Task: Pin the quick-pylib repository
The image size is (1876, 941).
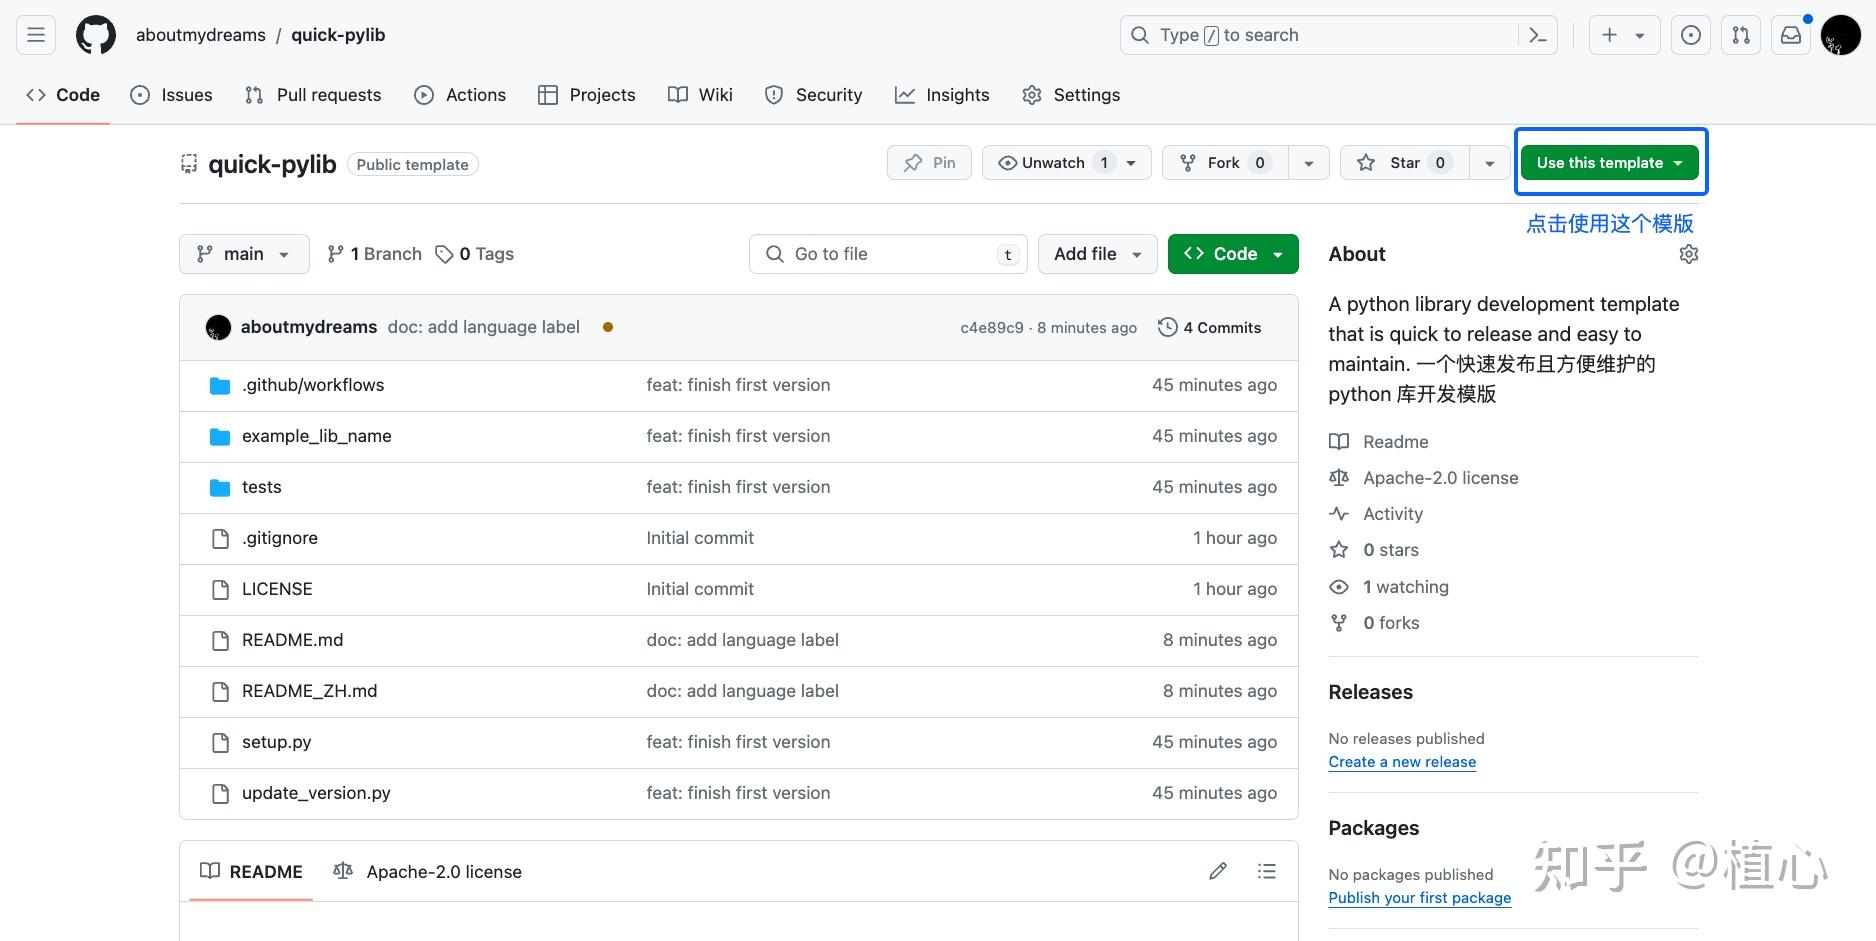Action: tap(929, 163)
